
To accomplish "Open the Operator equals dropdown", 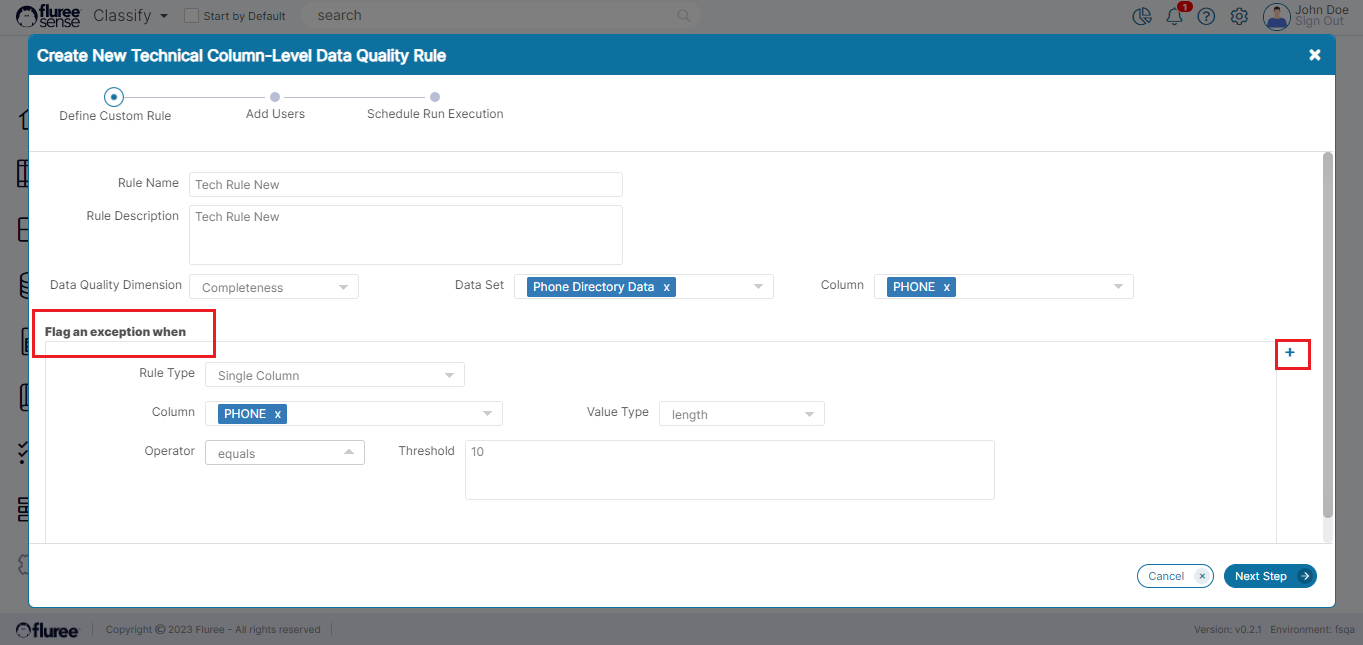I will point(284,453).
